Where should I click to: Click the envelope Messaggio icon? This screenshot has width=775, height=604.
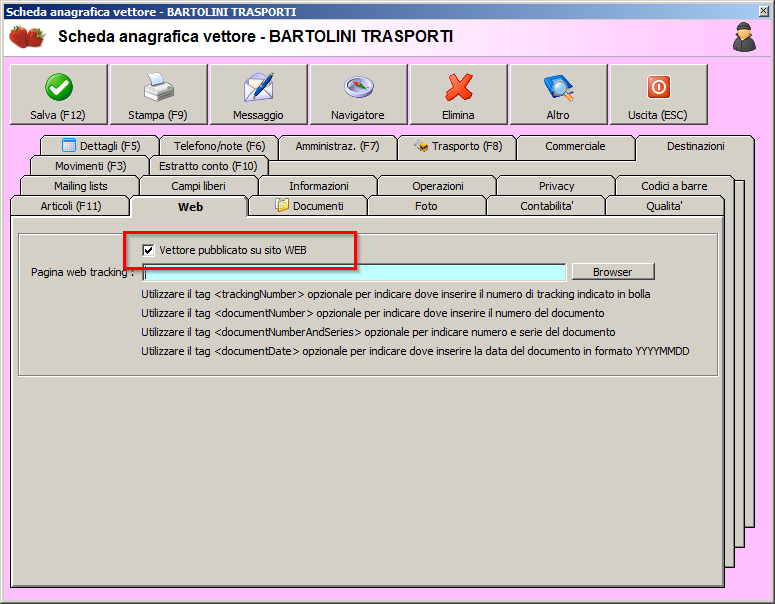(258, 87)
